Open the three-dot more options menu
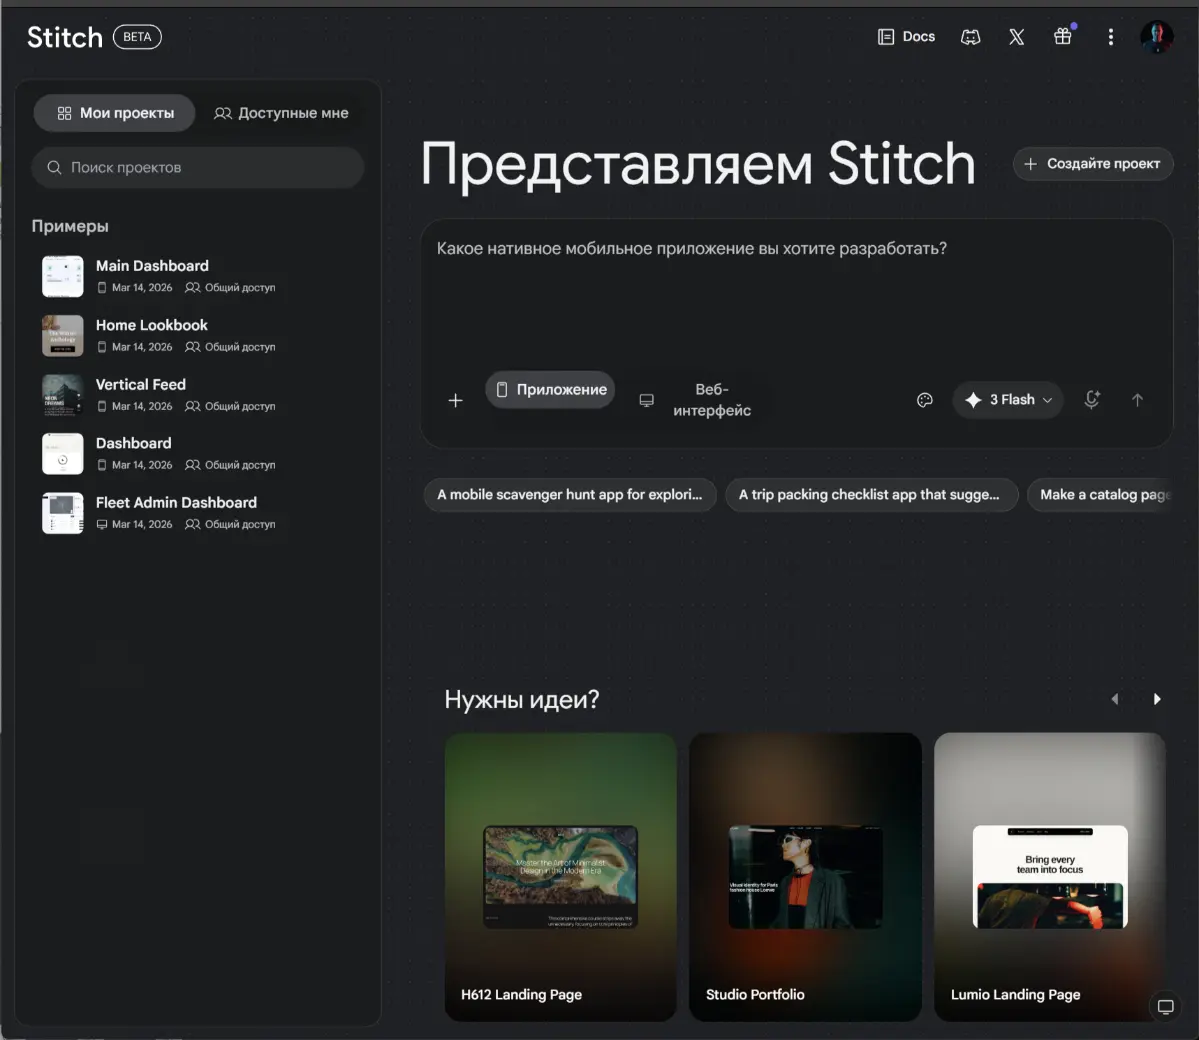The width and height of the screenshot is (1199, 1040). coord(1110,37)
